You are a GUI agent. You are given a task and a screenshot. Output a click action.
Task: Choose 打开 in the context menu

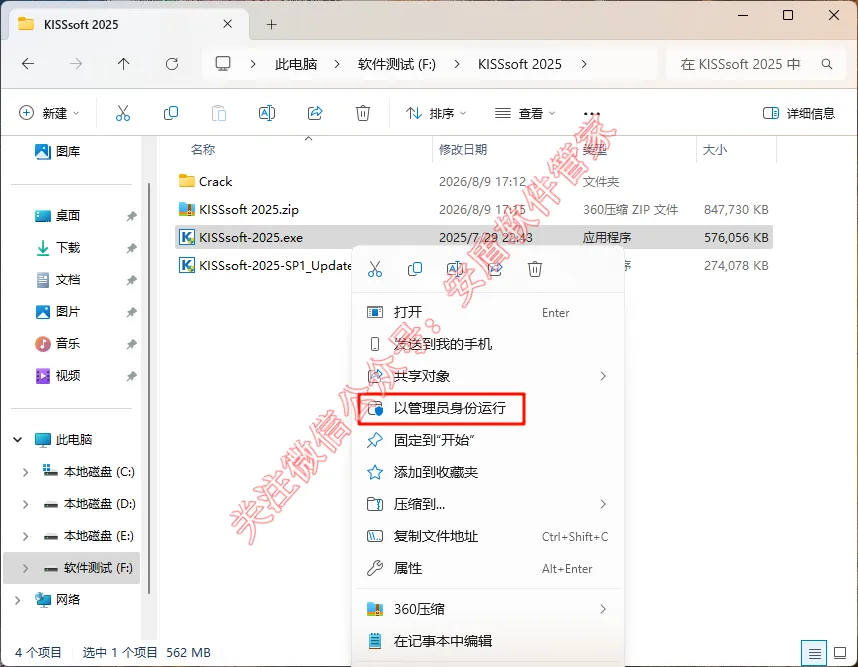488,312
